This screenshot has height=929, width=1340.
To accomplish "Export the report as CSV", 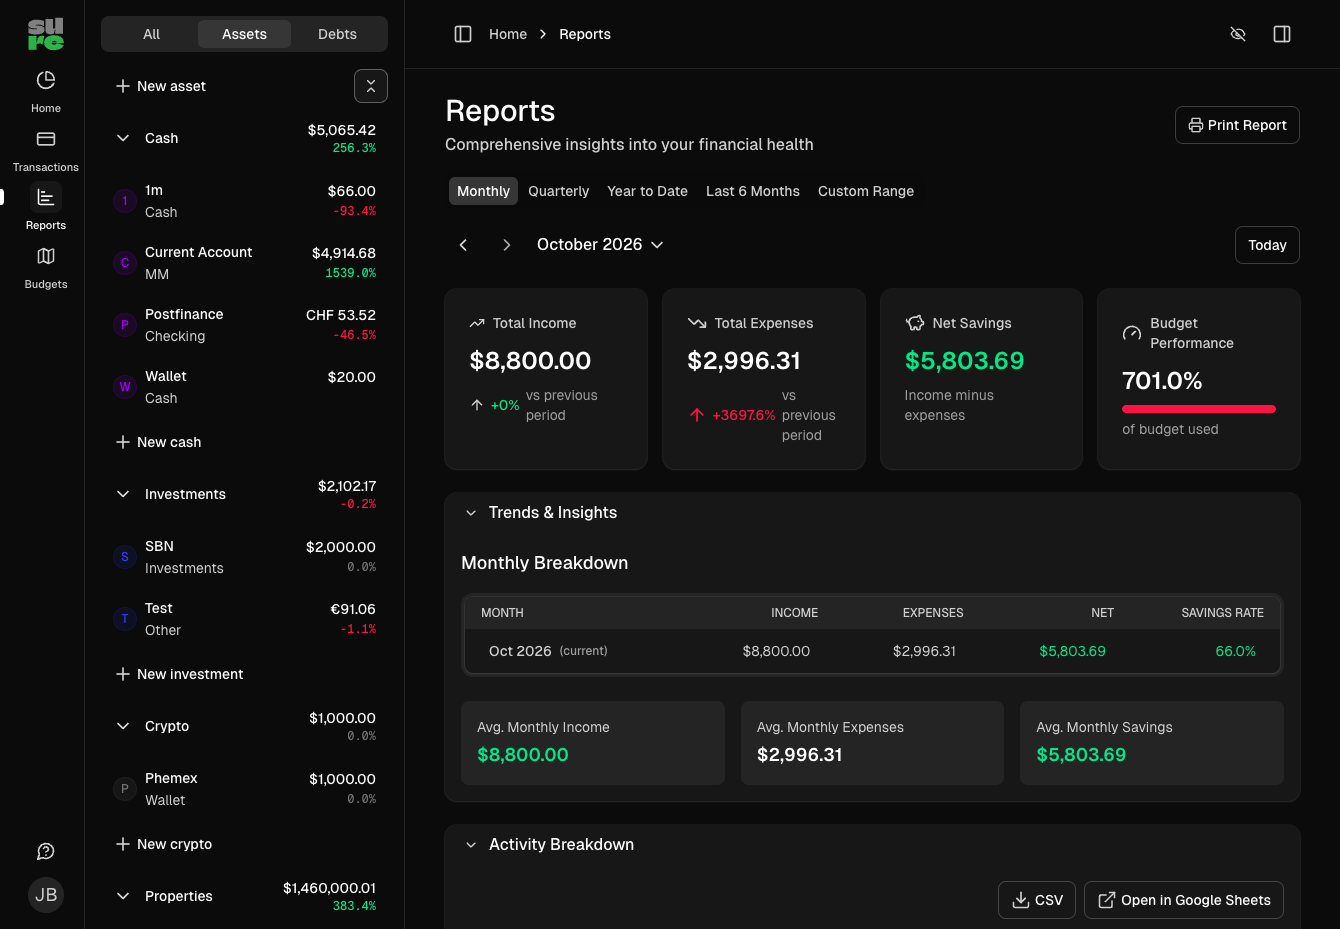I will (x=1037, y=900).
